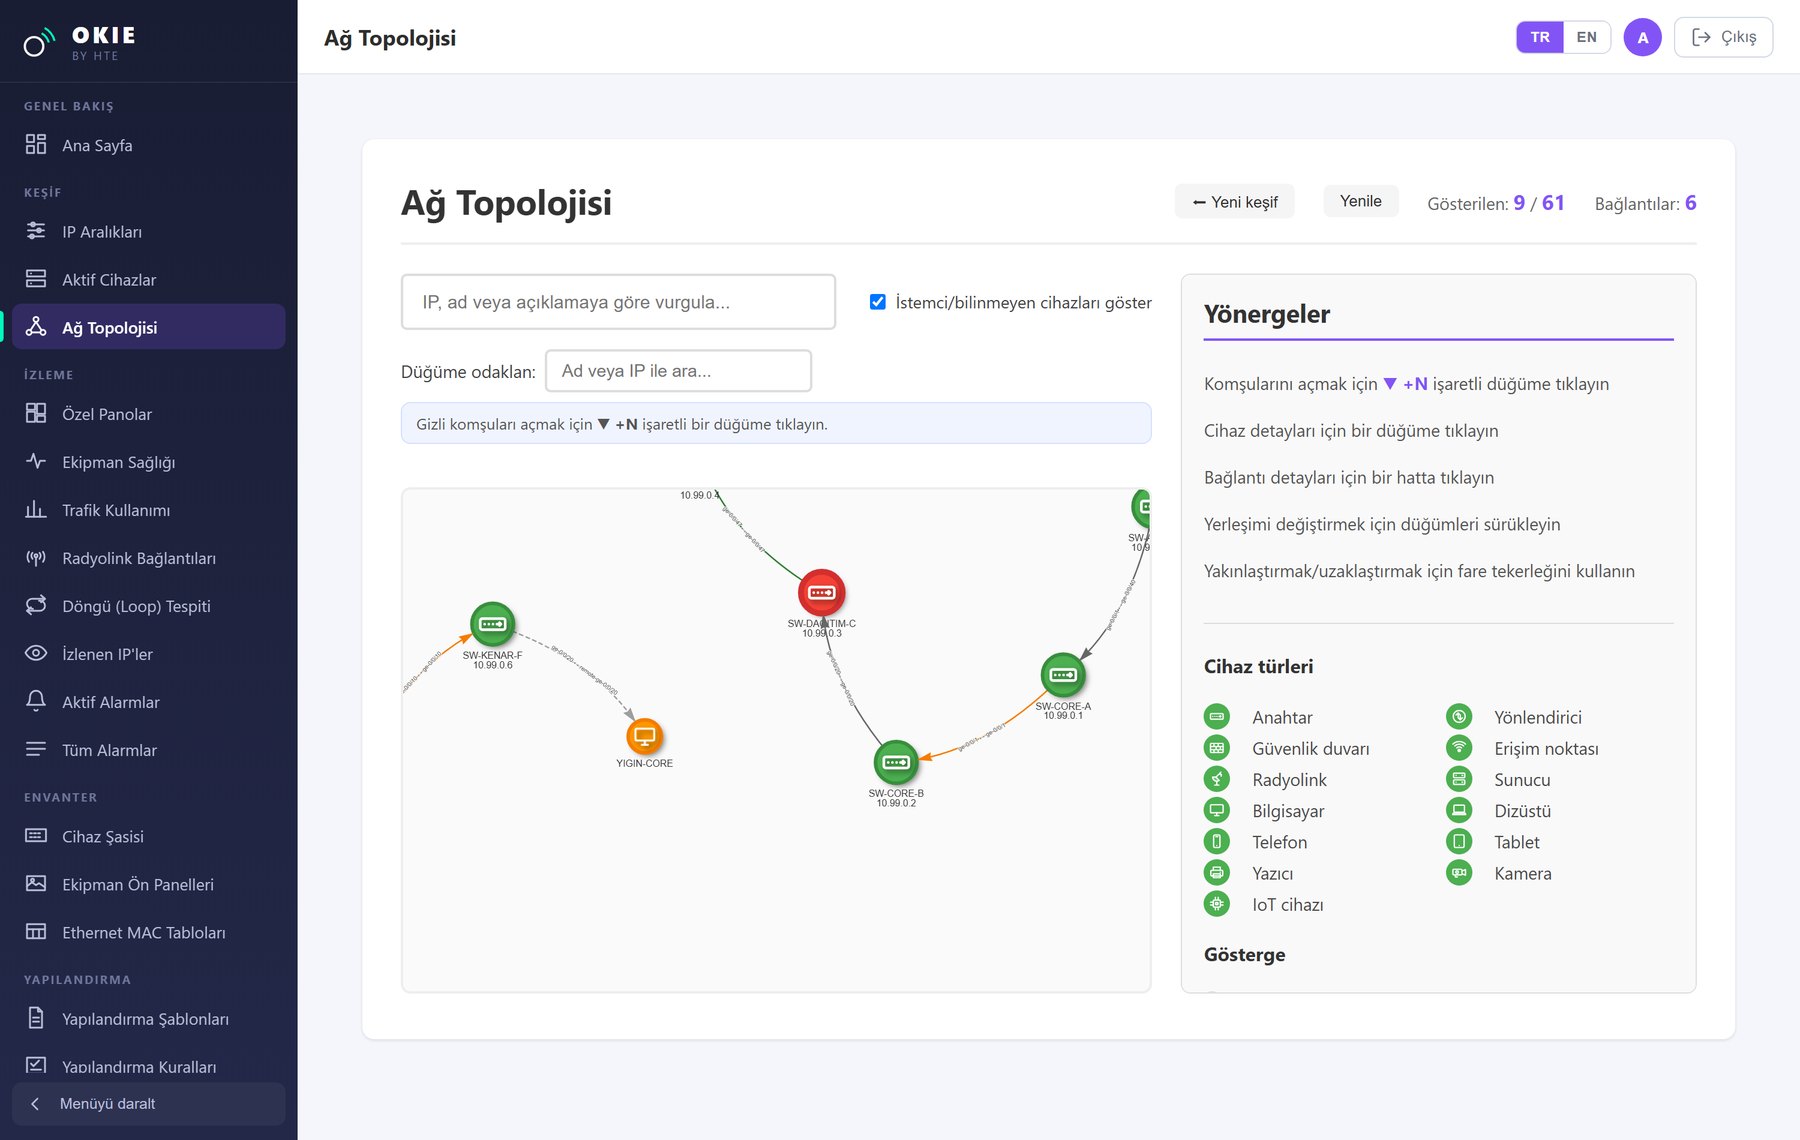Click the Erişim noktası legend icon
This screenshot has width=1800, height=1140.
tap(1459, 748)
